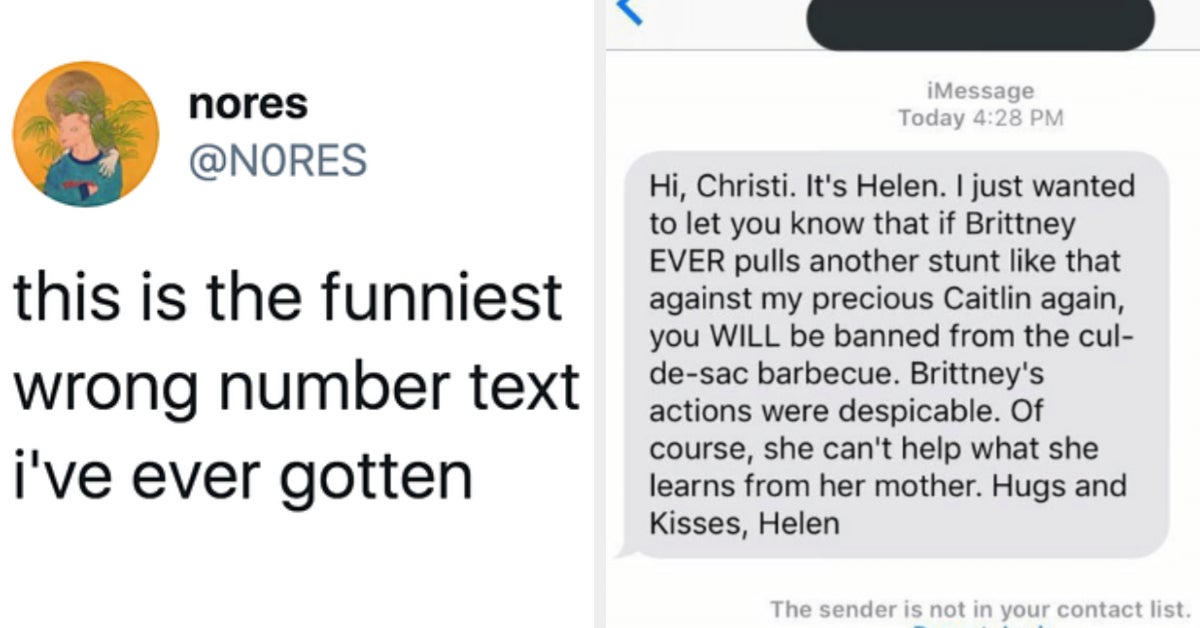Tap the Report Junk link
This screenshot has height=628, width=1200.
(978, 625)
